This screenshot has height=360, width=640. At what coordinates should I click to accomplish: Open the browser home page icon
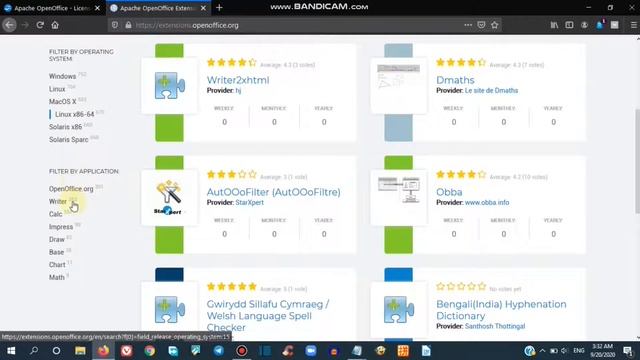click(x=55, y=25)
